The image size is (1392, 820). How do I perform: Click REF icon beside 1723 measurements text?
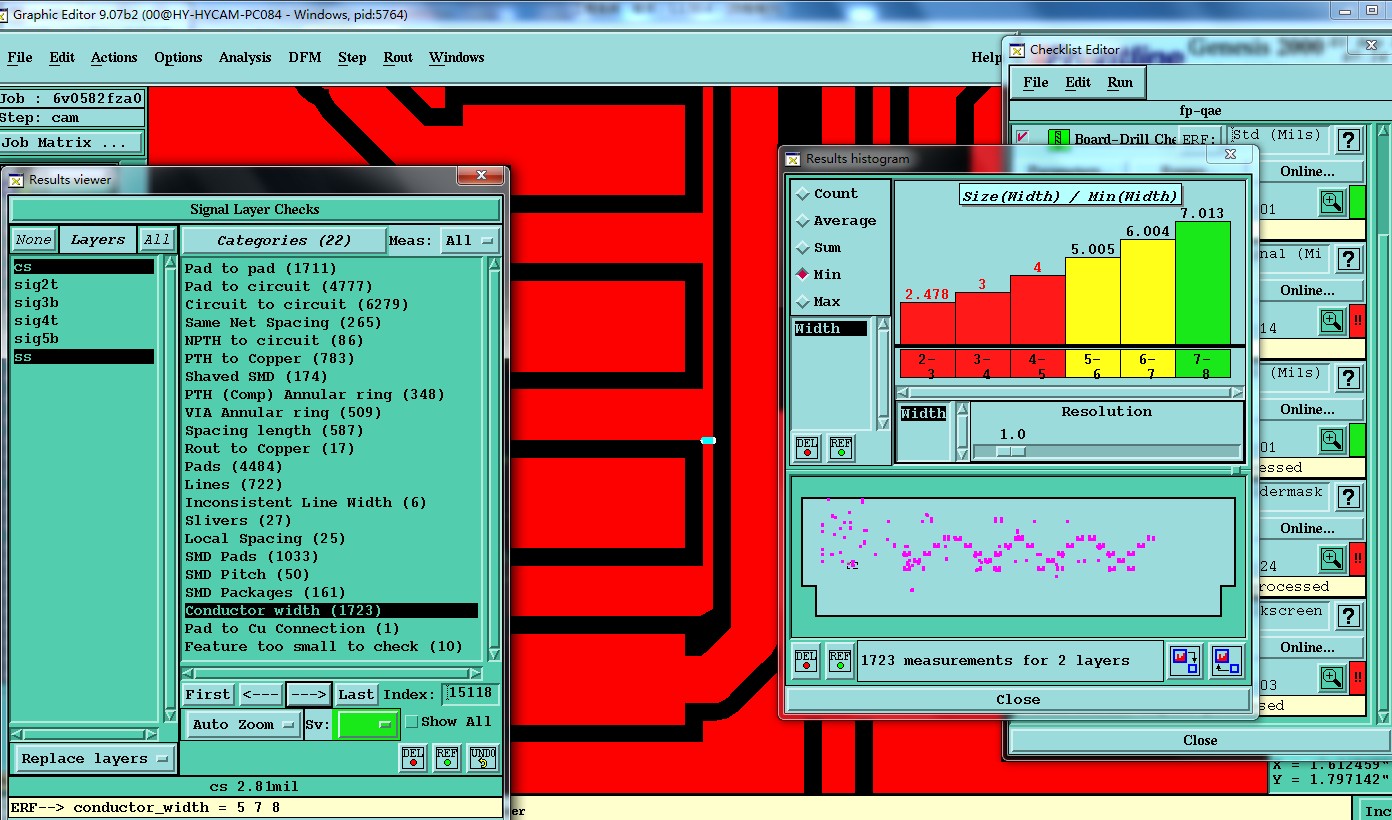click(840, 660)
